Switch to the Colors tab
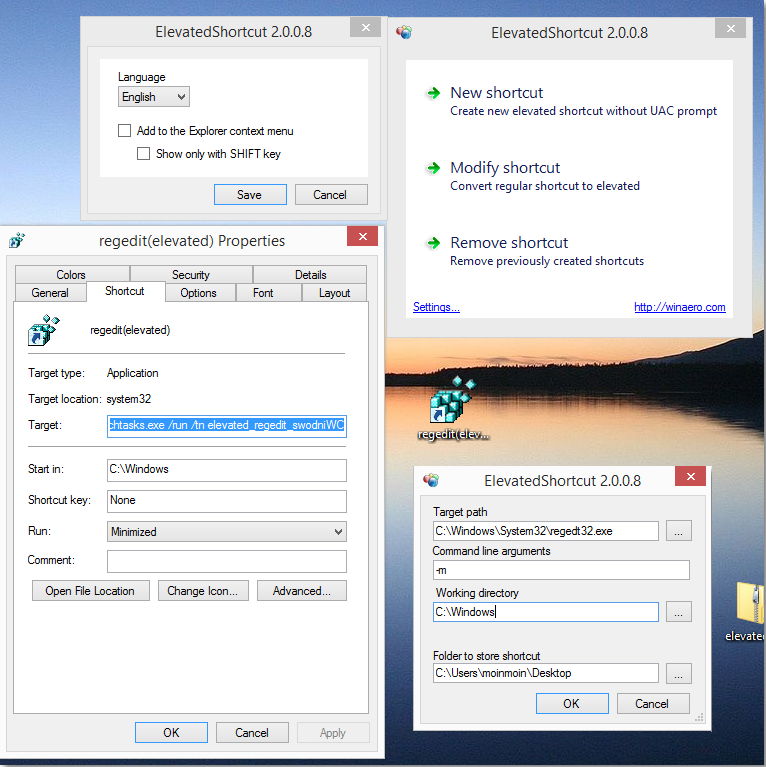The image size is (766, 767). coord(72,274)
